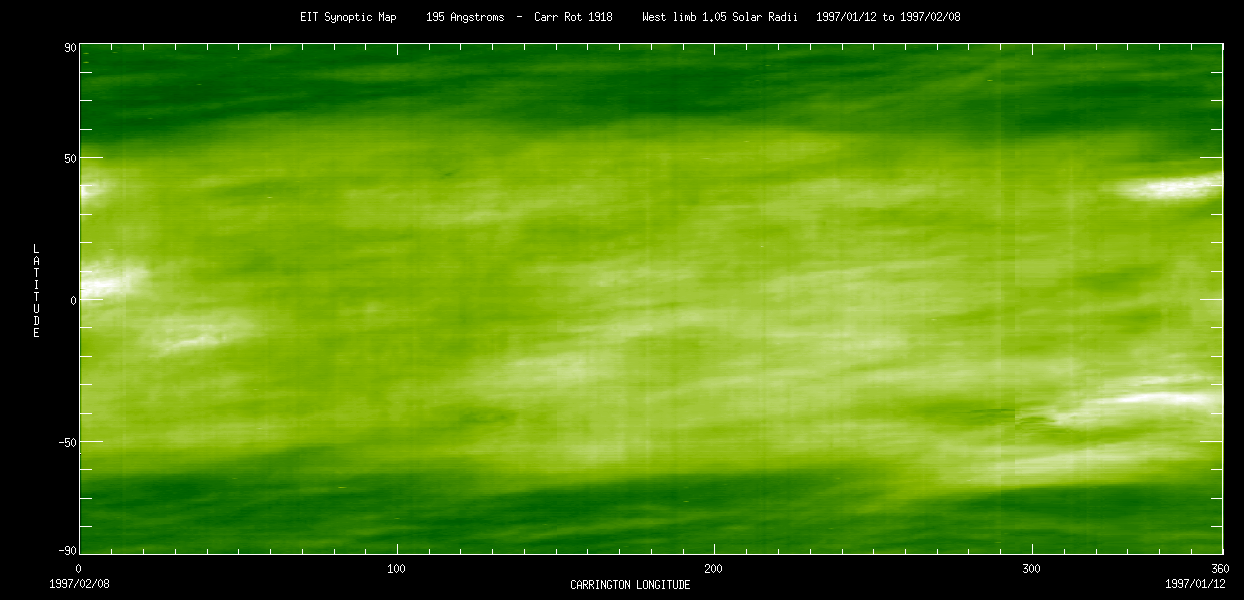Click "West limb 1.05 Solar Radii" header text

(x=720, y=17)
